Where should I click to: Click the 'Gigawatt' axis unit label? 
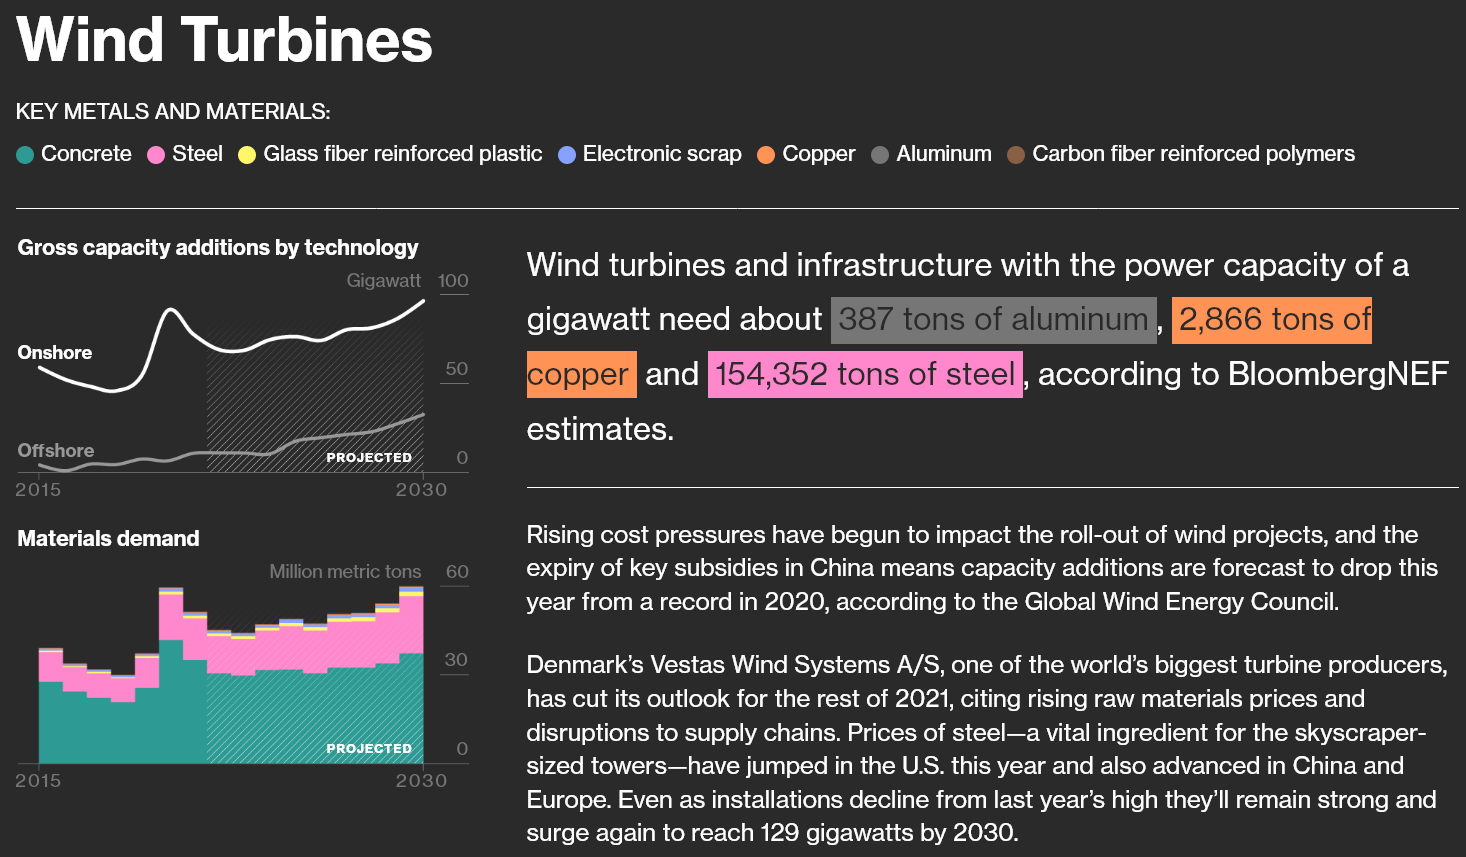pos(384,281)
